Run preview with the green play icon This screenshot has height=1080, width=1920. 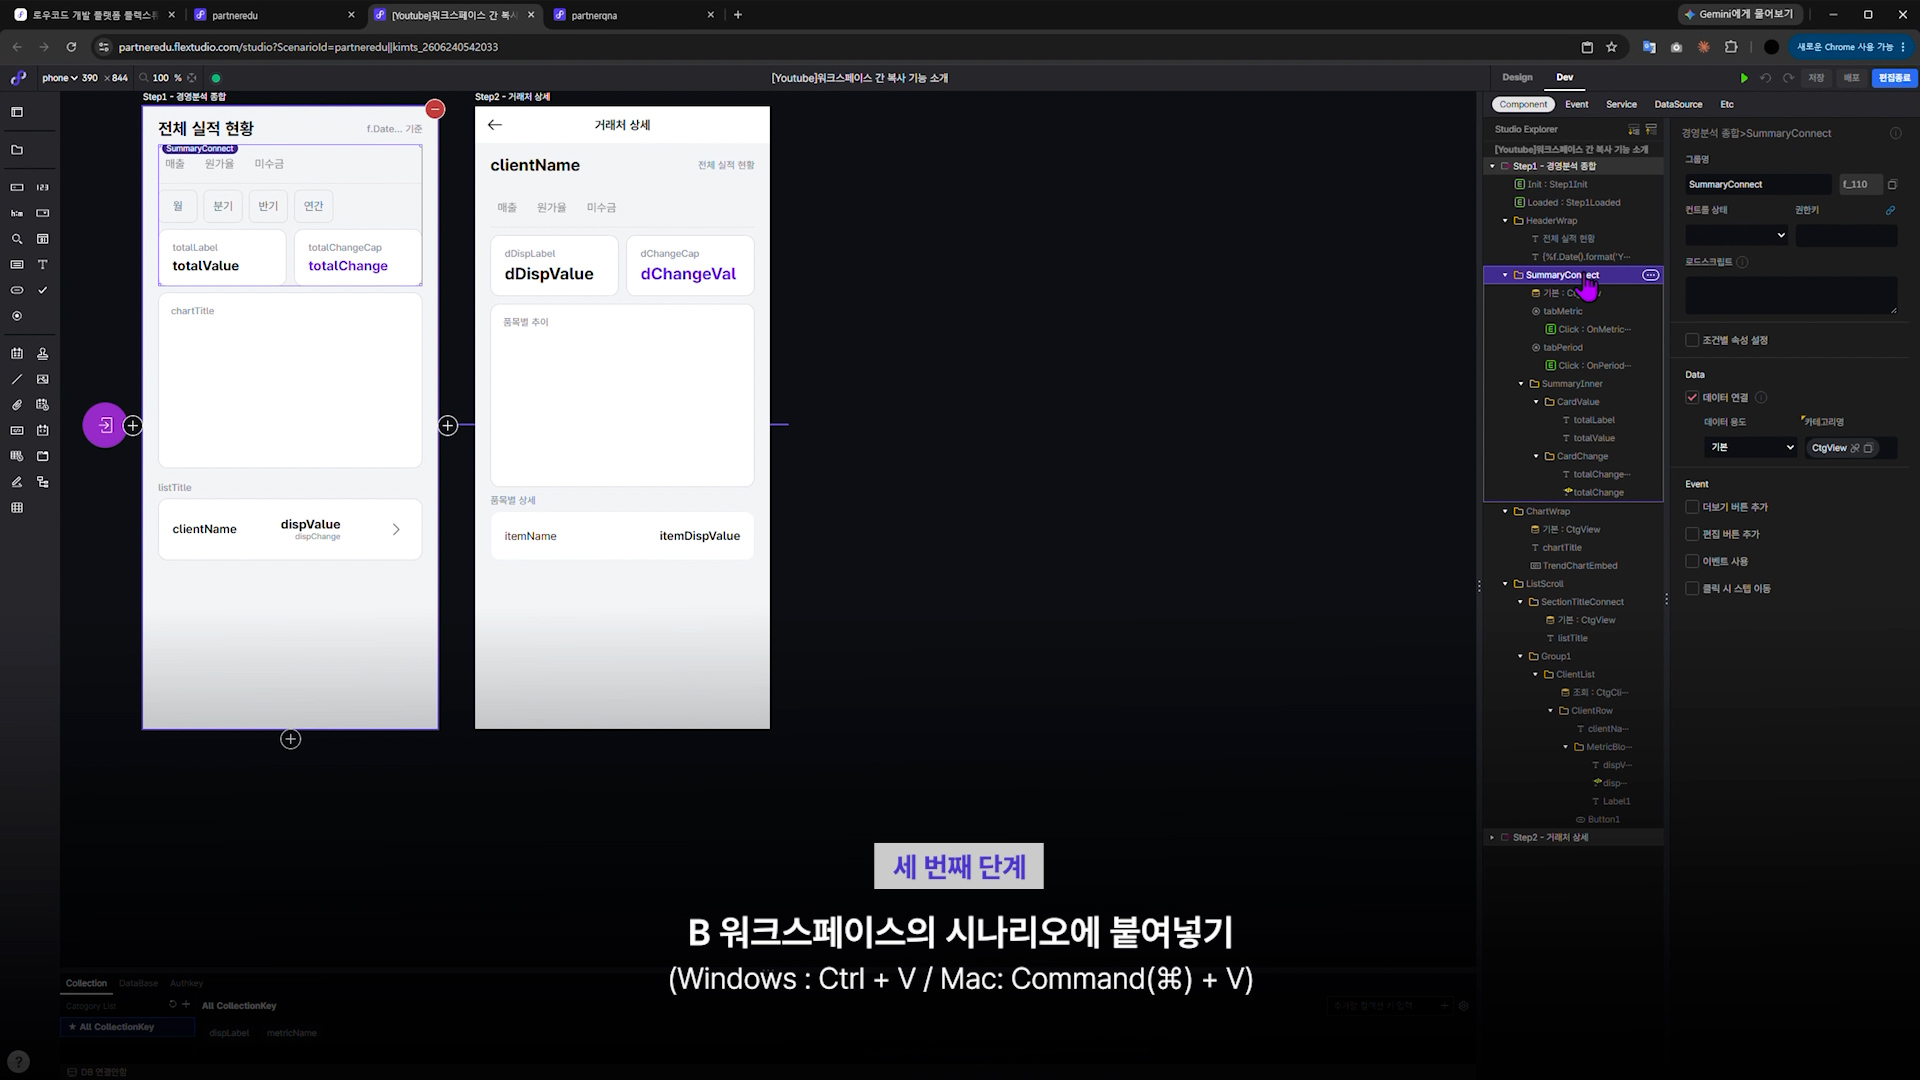[x=1744, y=78]
